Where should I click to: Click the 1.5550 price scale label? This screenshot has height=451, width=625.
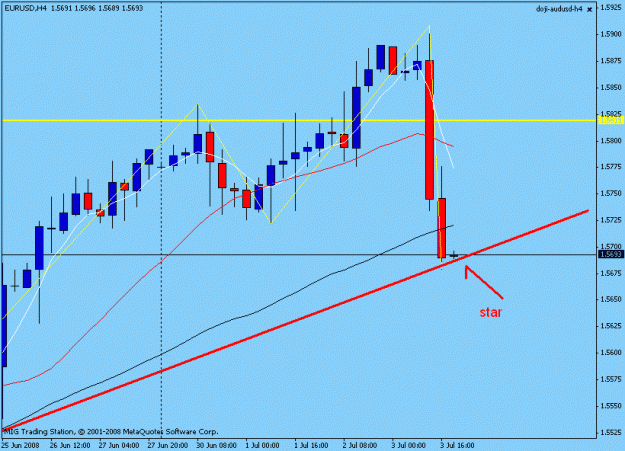pos(611,406)
